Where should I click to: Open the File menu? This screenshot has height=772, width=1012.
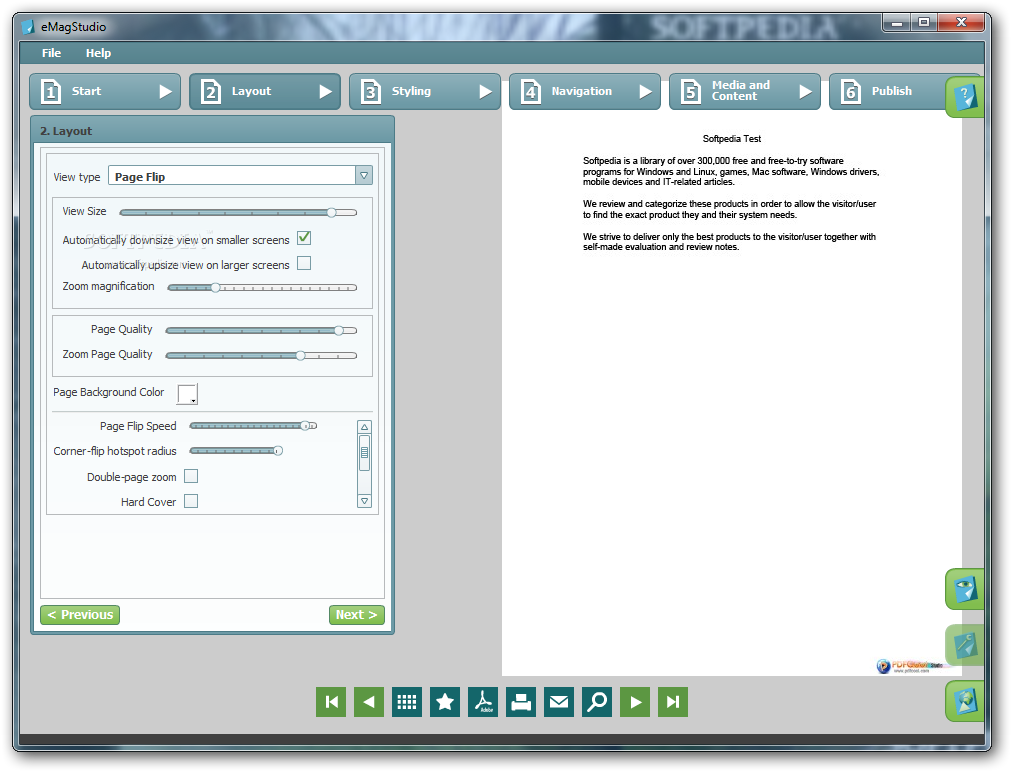tap(52, 53)
